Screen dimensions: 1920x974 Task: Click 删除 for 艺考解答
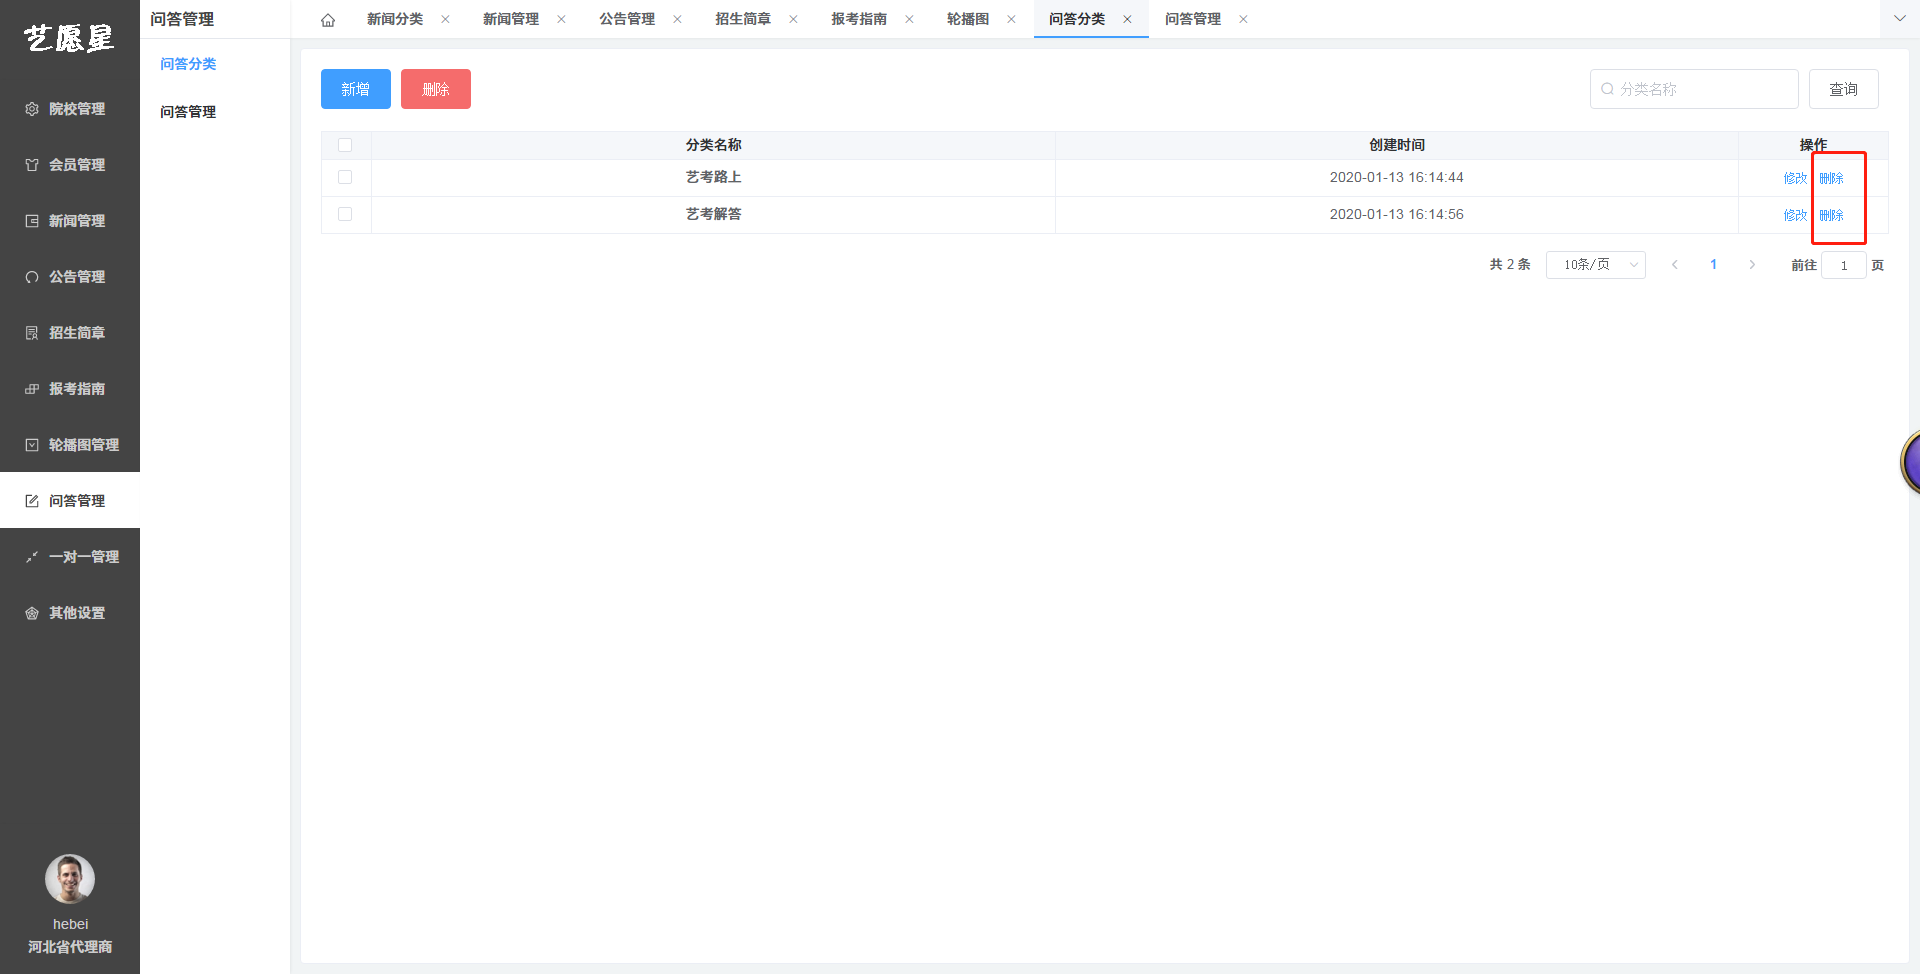(x=1831, y=215)
